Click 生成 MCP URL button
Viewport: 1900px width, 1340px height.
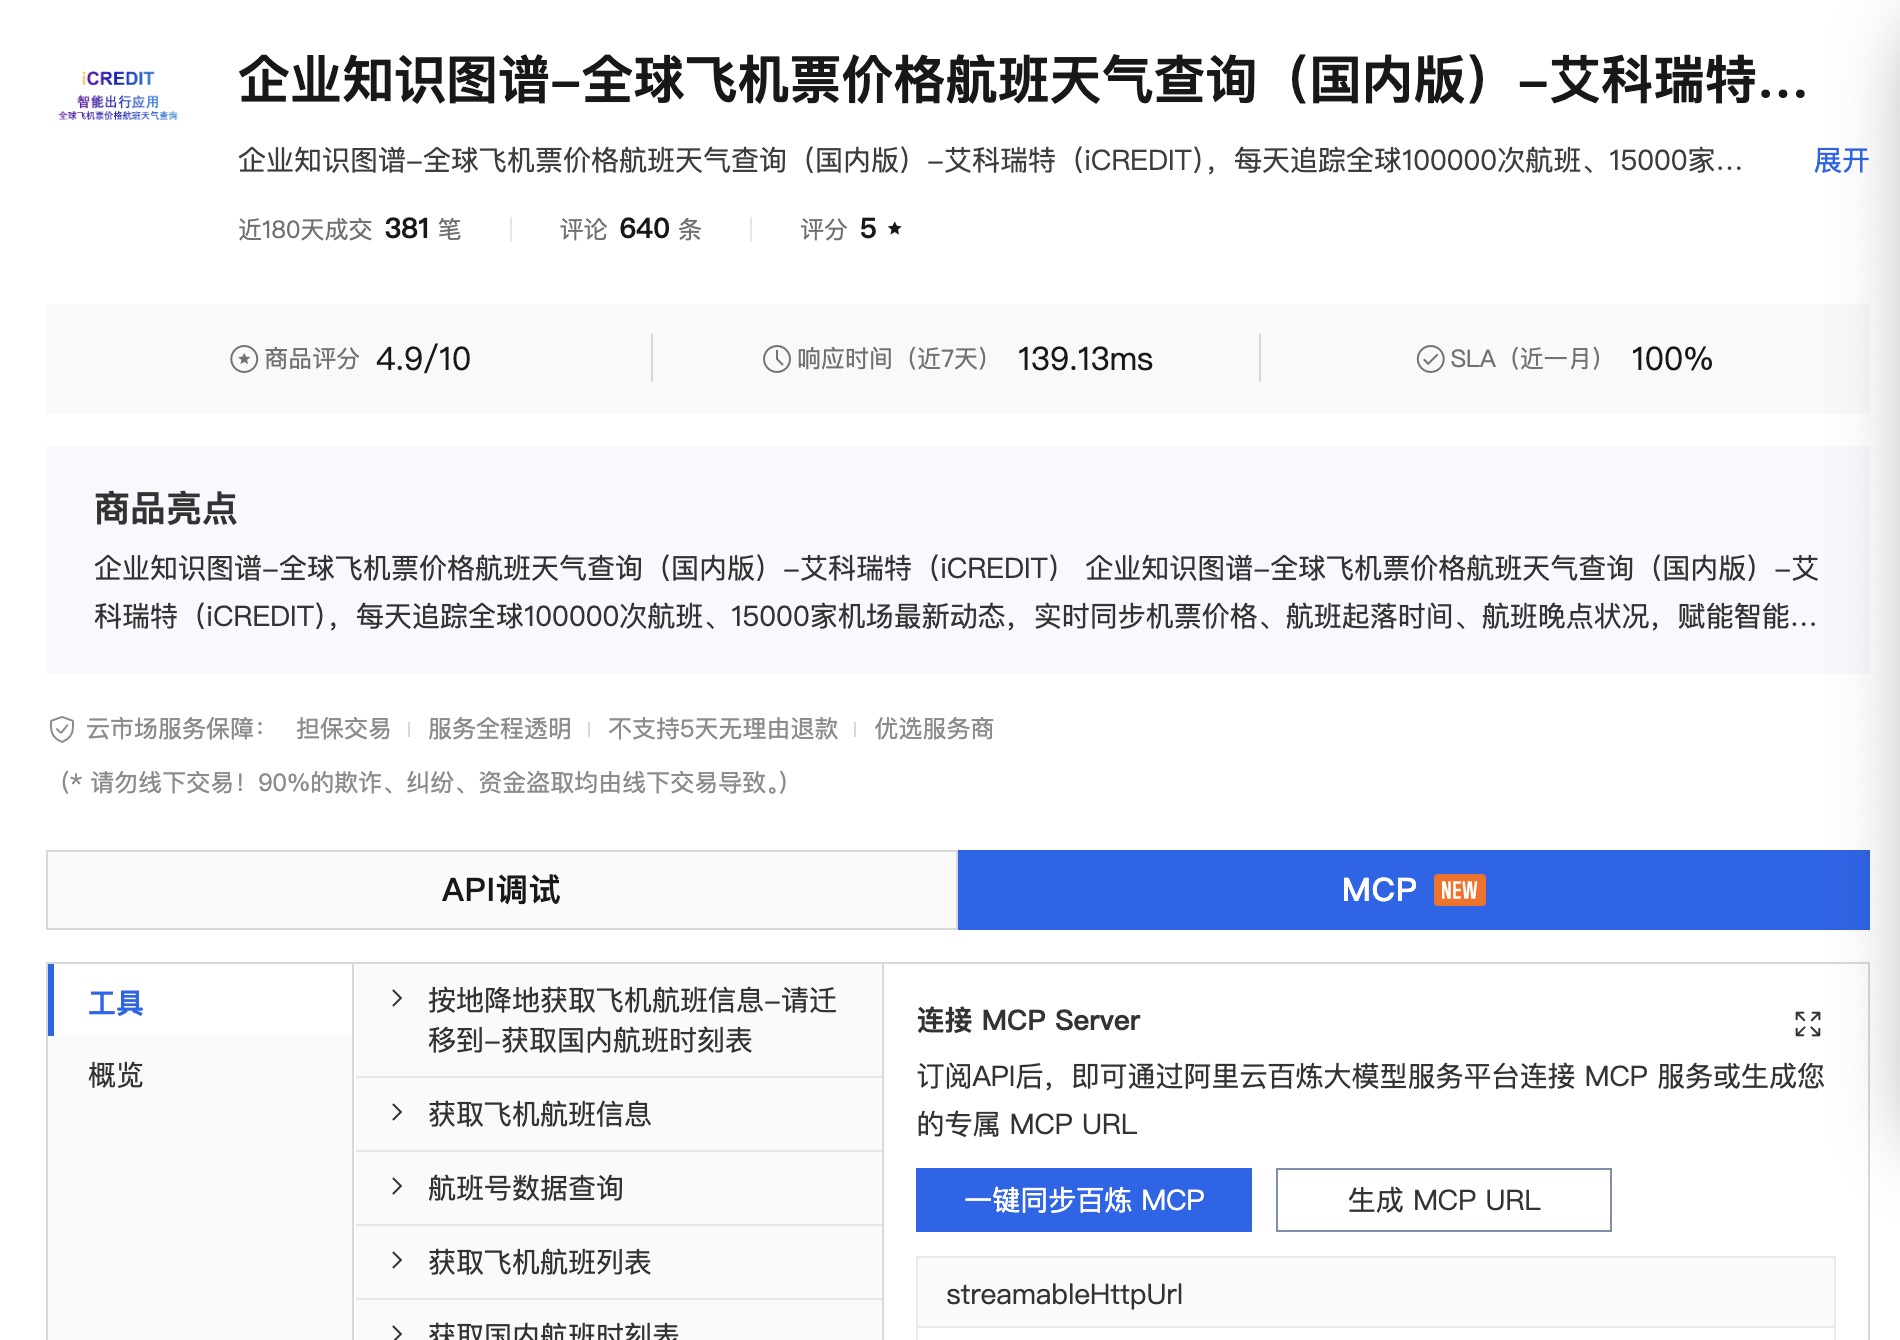pos(1444,1200)
